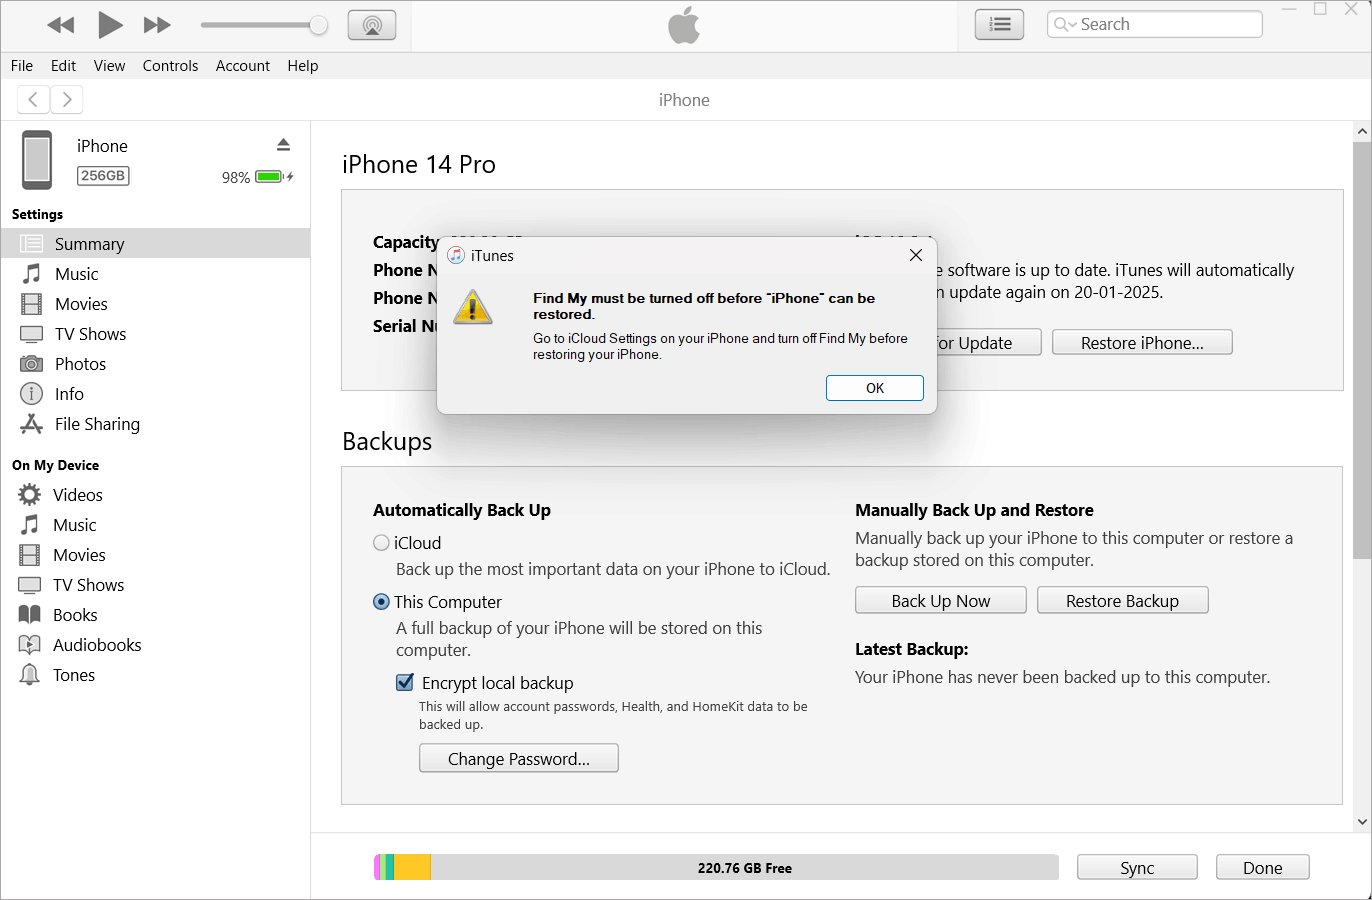
Task: Click the Settings TV Shows screen icon
Action: click(x=32, y=334)
